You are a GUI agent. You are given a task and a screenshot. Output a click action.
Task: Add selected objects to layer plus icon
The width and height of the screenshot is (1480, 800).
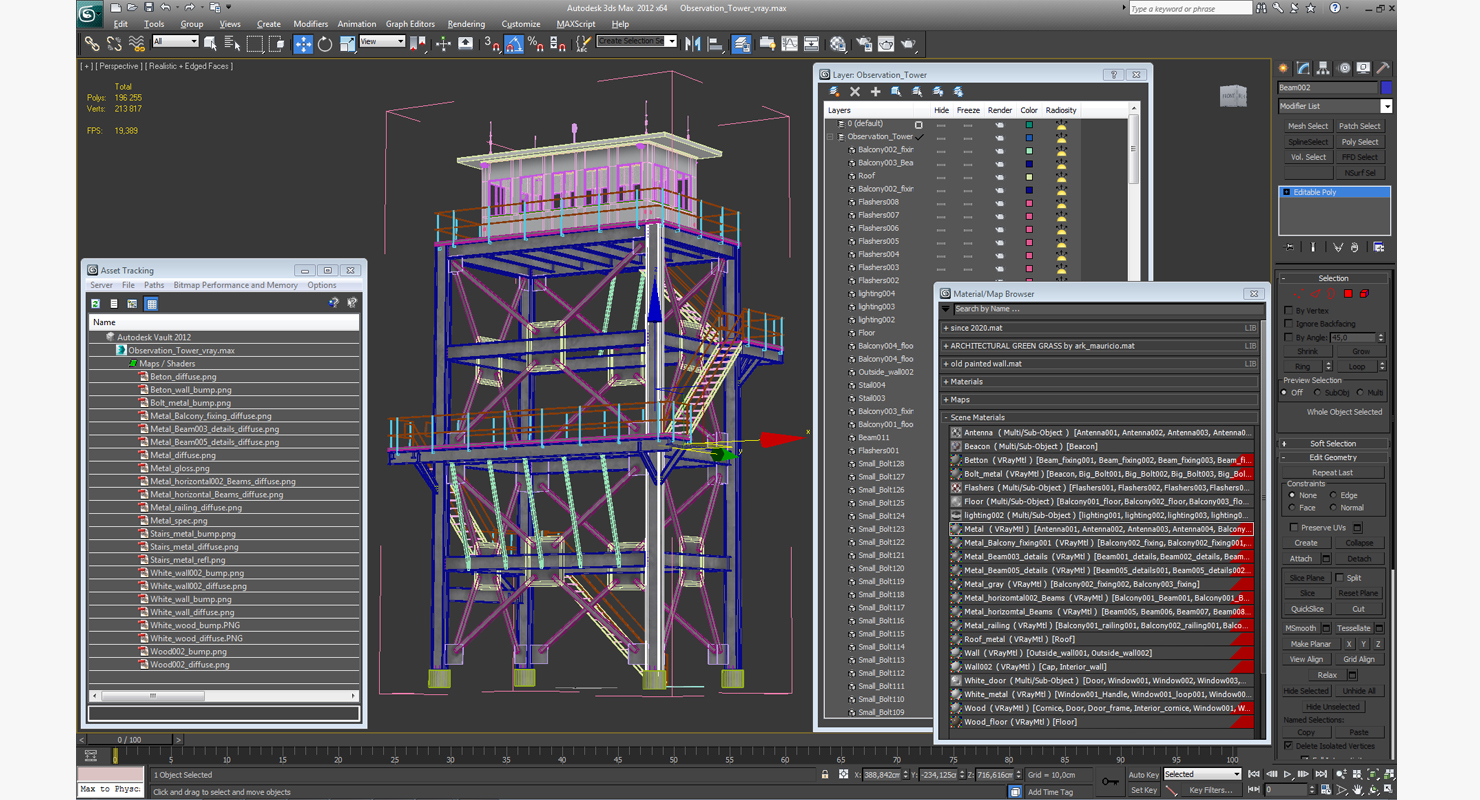pos(876,91)
